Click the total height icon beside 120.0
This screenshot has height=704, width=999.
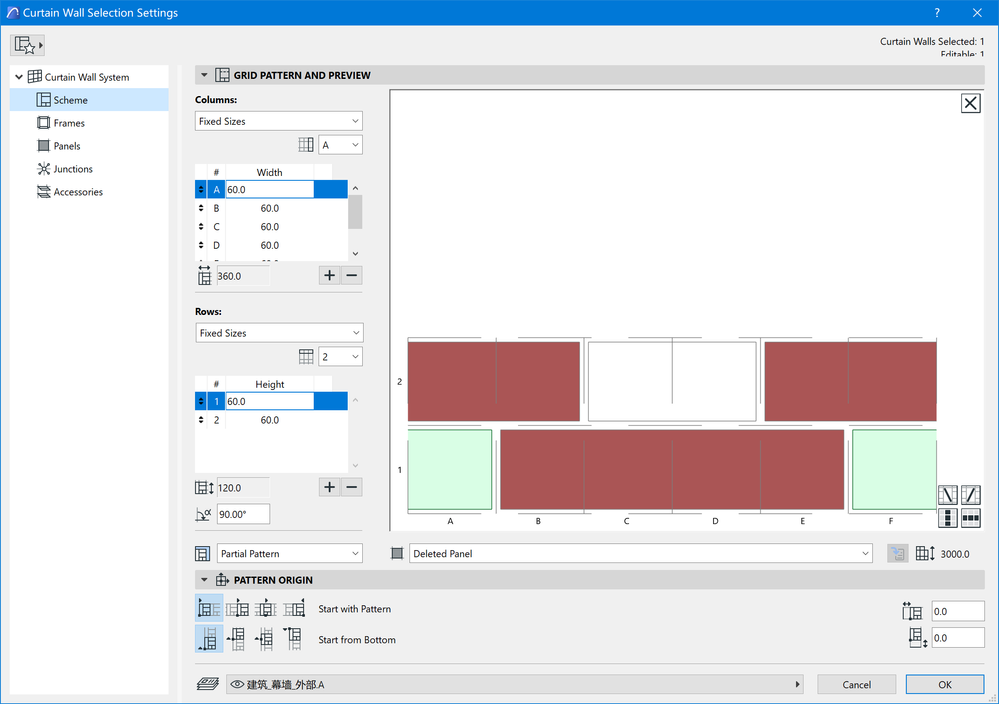click(x=204, y=488)
